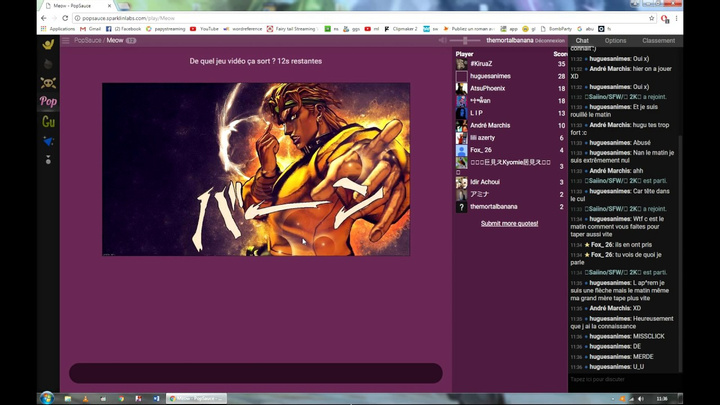Switch to the Chat tab

tap(582, 40)
